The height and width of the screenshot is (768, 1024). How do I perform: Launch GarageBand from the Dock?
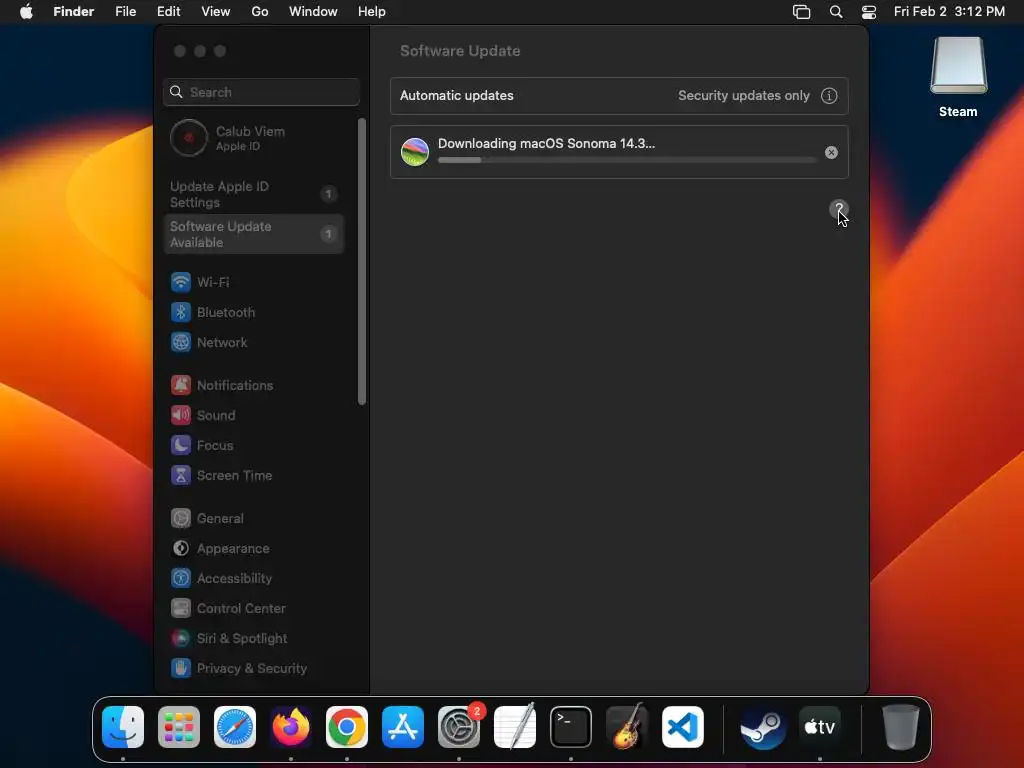(627, 727)
